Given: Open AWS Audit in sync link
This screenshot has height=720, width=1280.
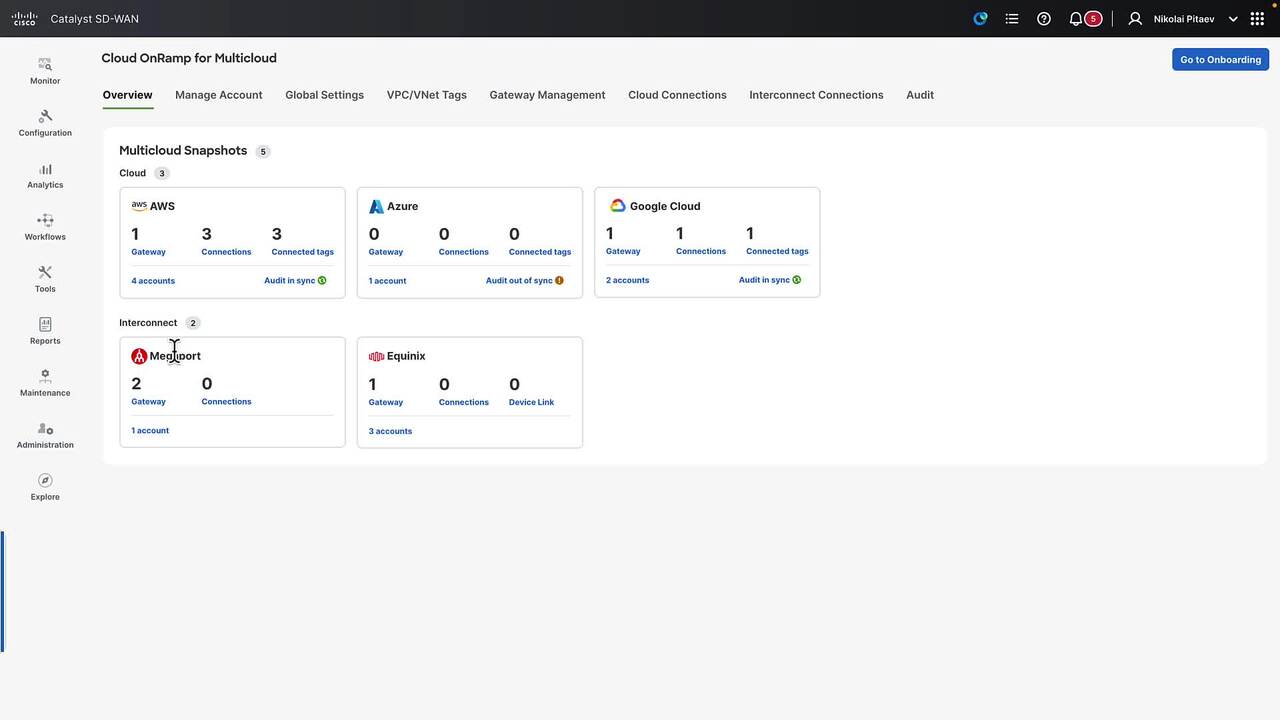Looking at the screenshot, I should tap(289, 281).
